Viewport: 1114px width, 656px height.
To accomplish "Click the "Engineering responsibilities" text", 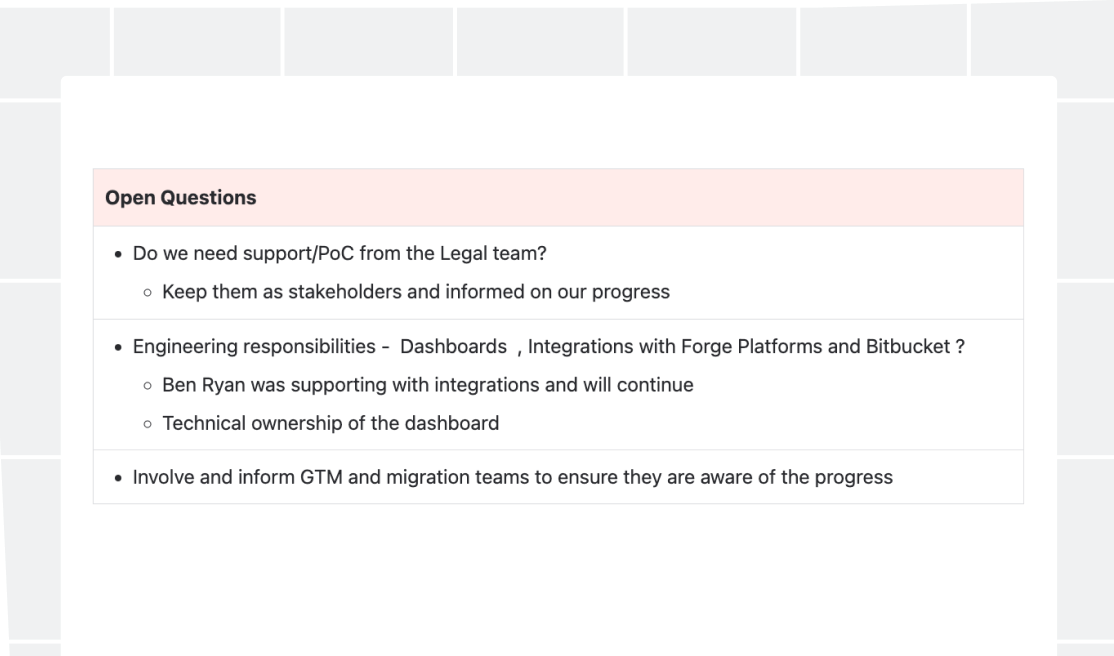I will 254,346.
